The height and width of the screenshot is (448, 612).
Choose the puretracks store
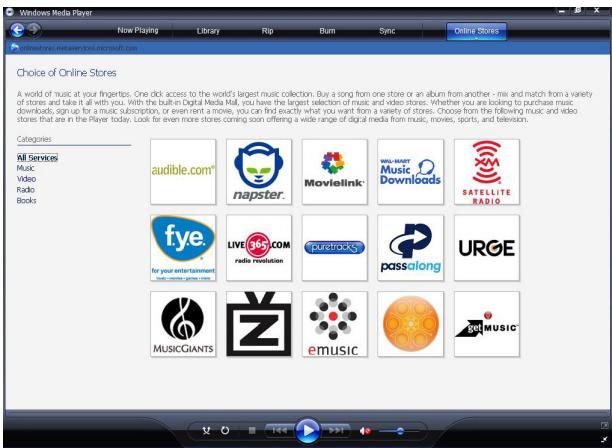pyautogui.click(x=334, y=248)
